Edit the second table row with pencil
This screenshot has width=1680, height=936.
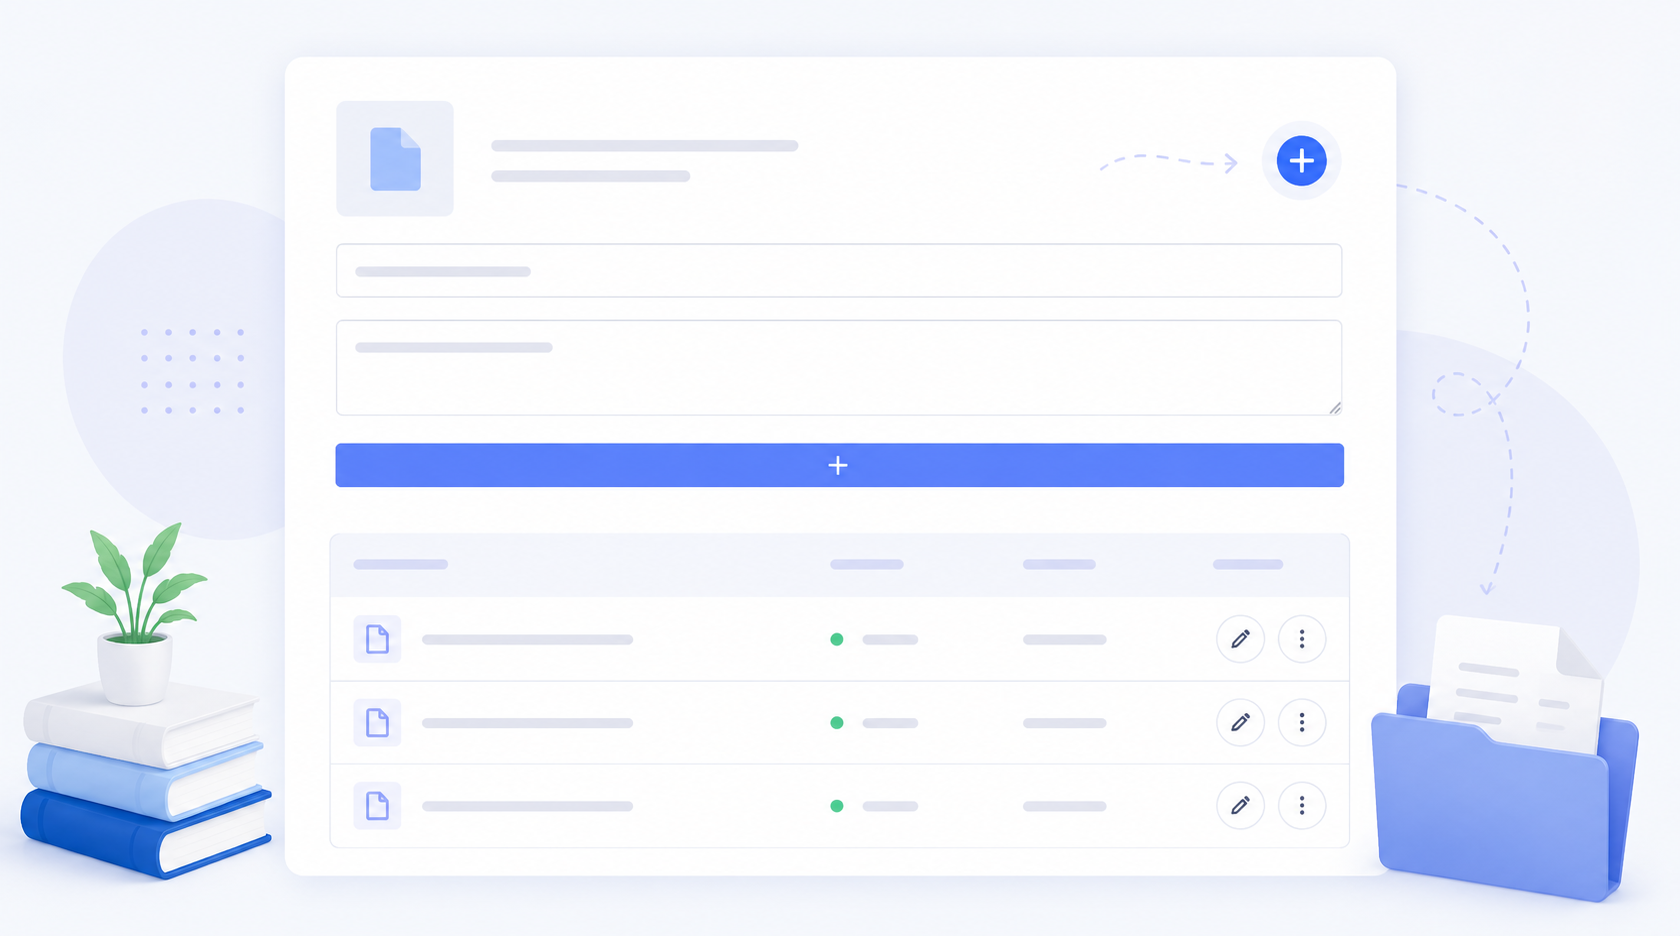tap(1240, 722)
